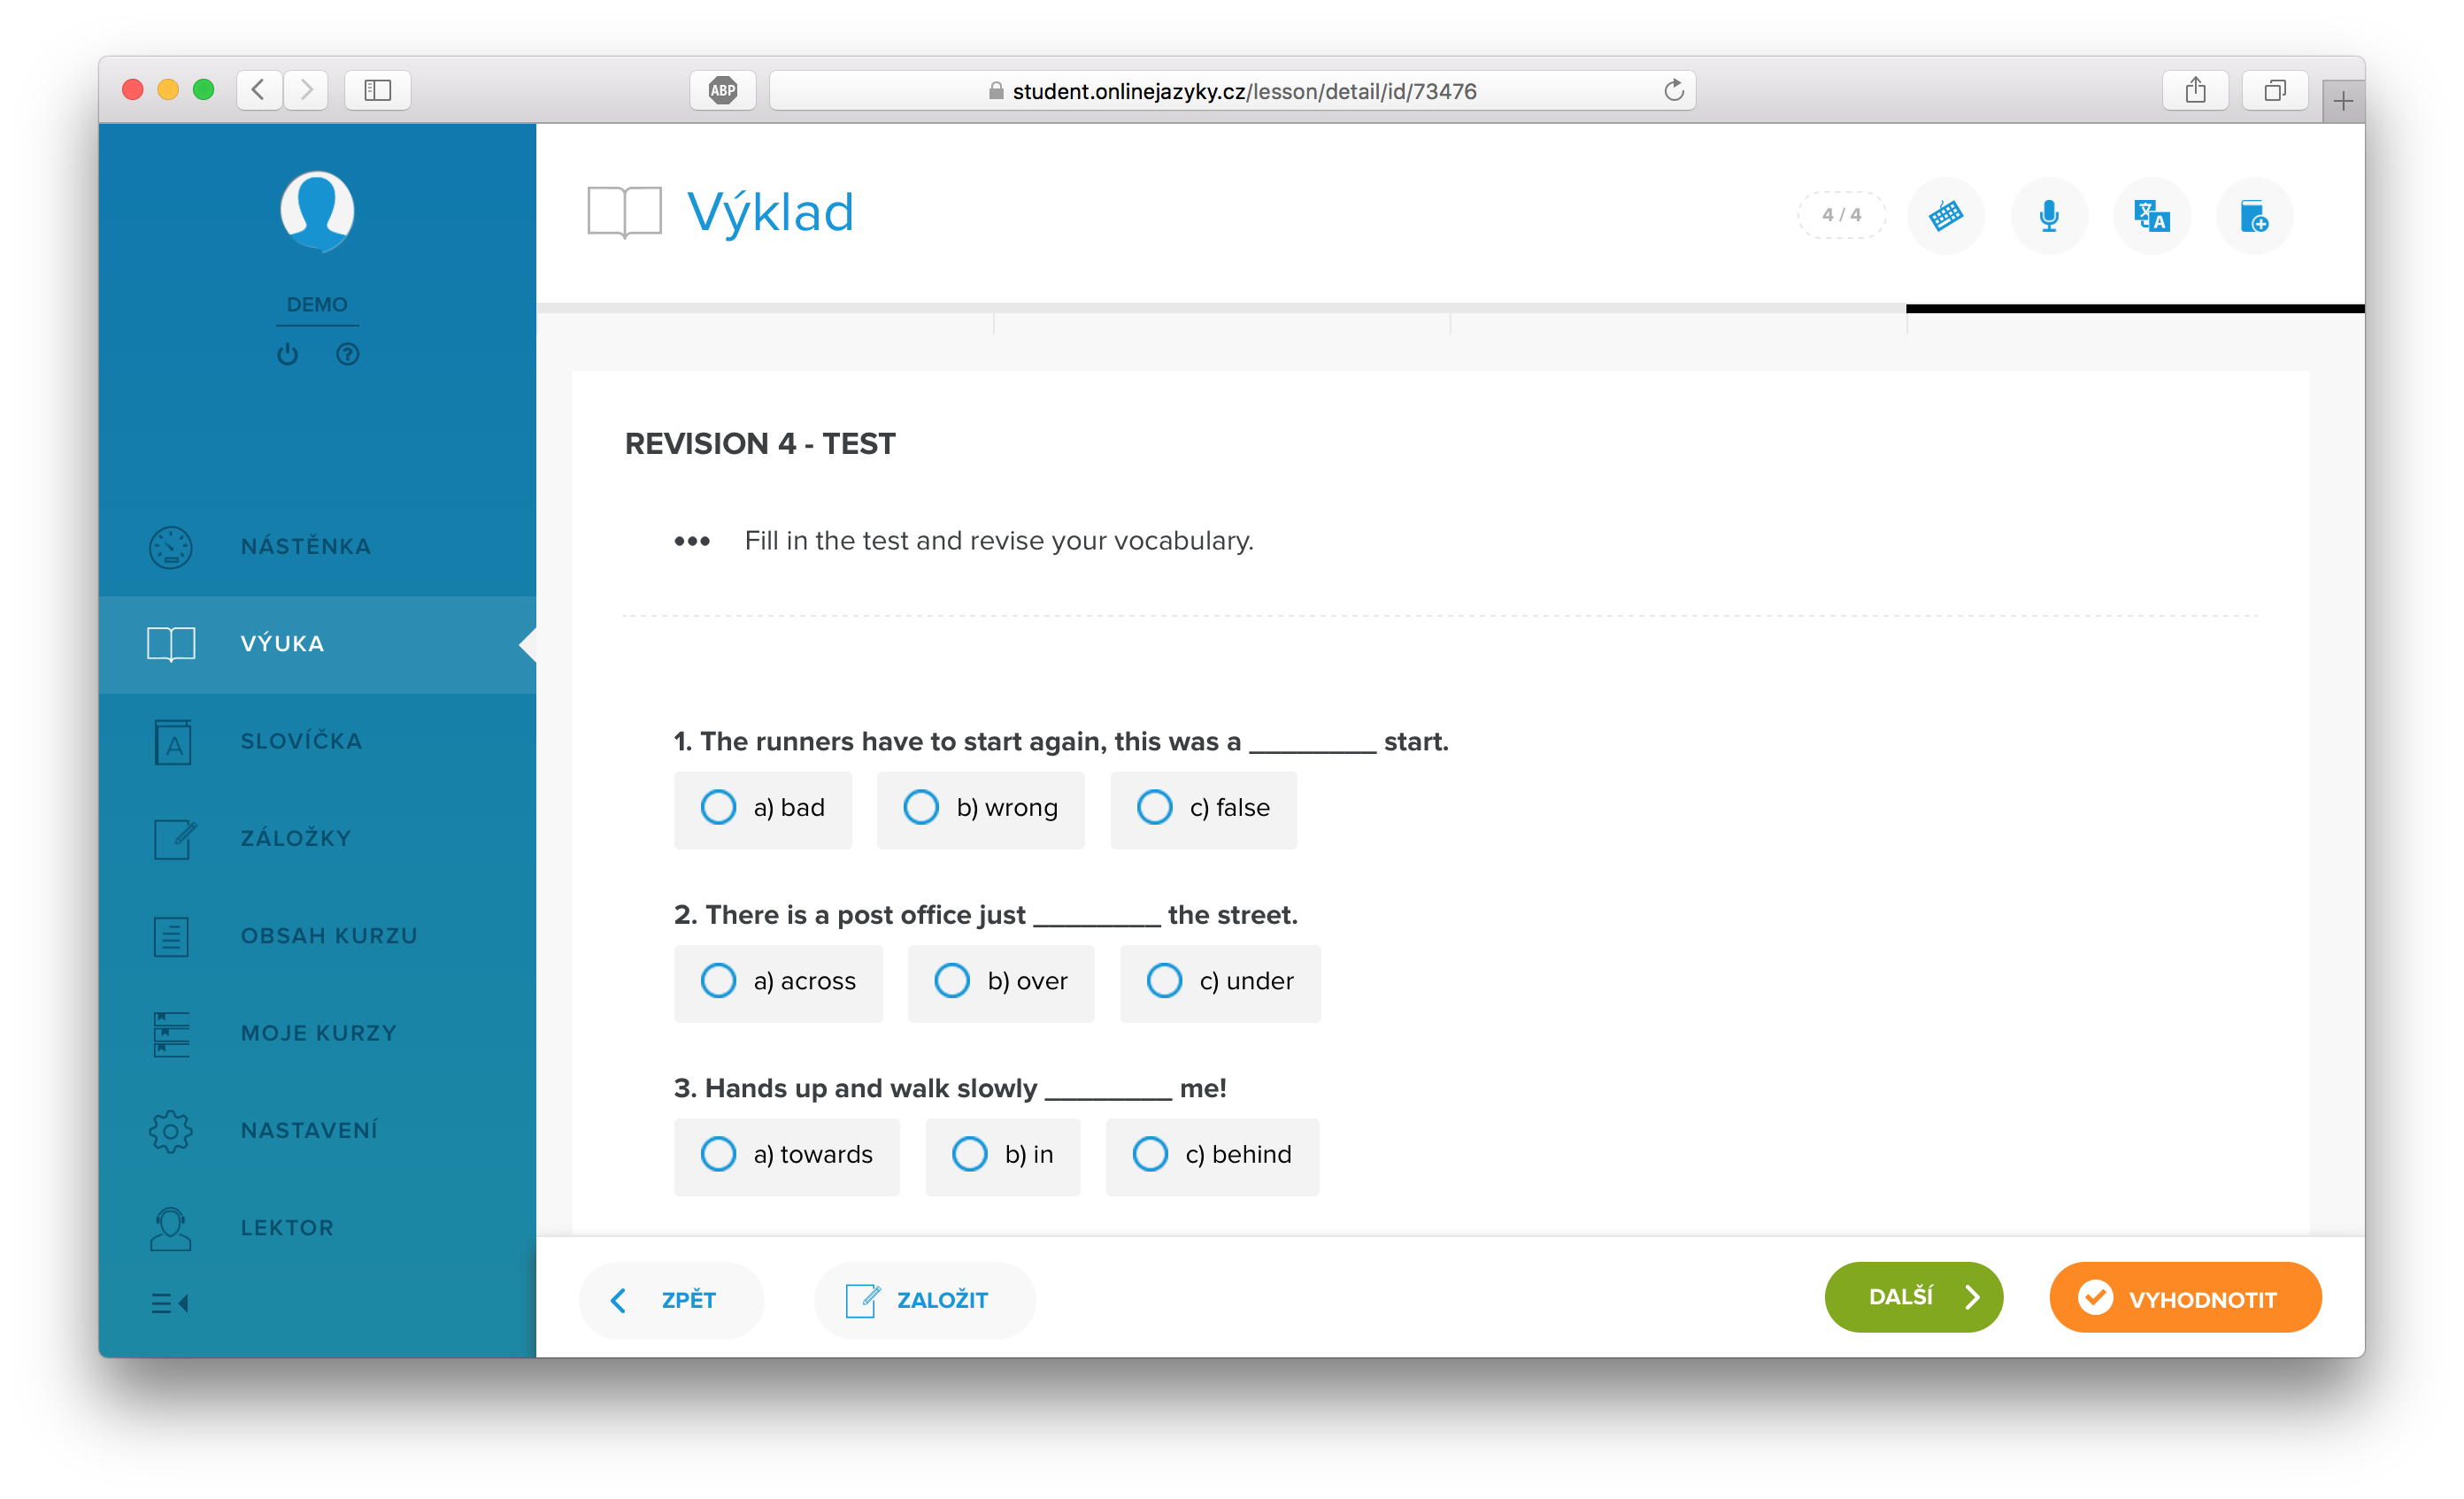Click the logout power icon under DEMO
Viewport: 2464px width, 1499px height.
(288, 354)
